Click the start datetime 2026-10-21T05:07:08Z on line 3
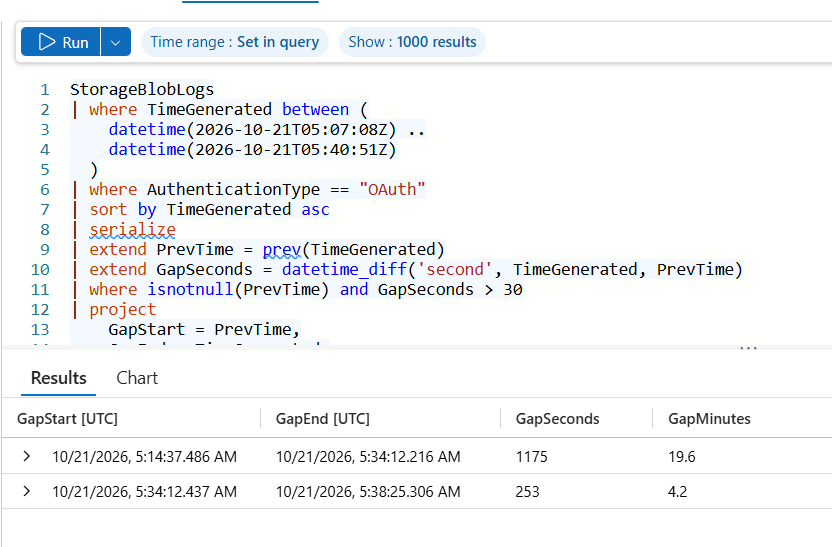The image size is (832, 547). point(291,129)
